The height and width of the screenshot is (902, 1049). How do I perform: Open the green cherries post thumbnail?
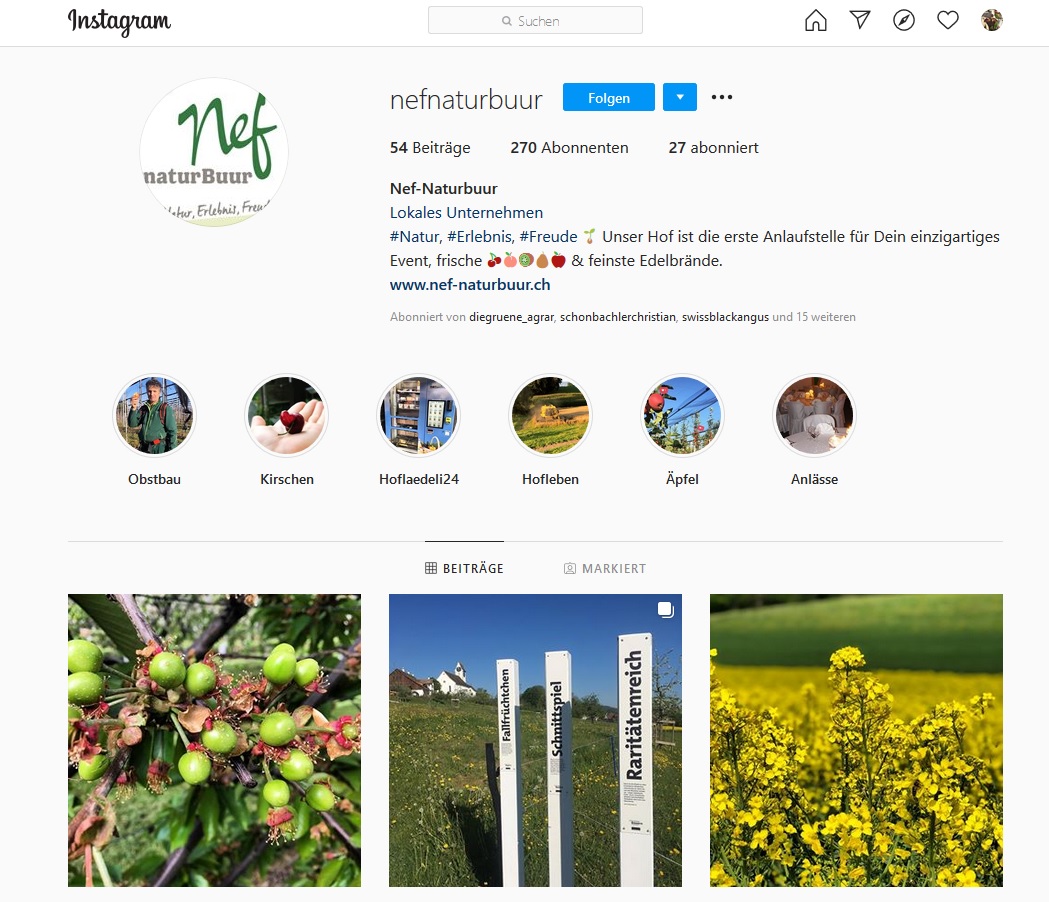tap(214, 740)
